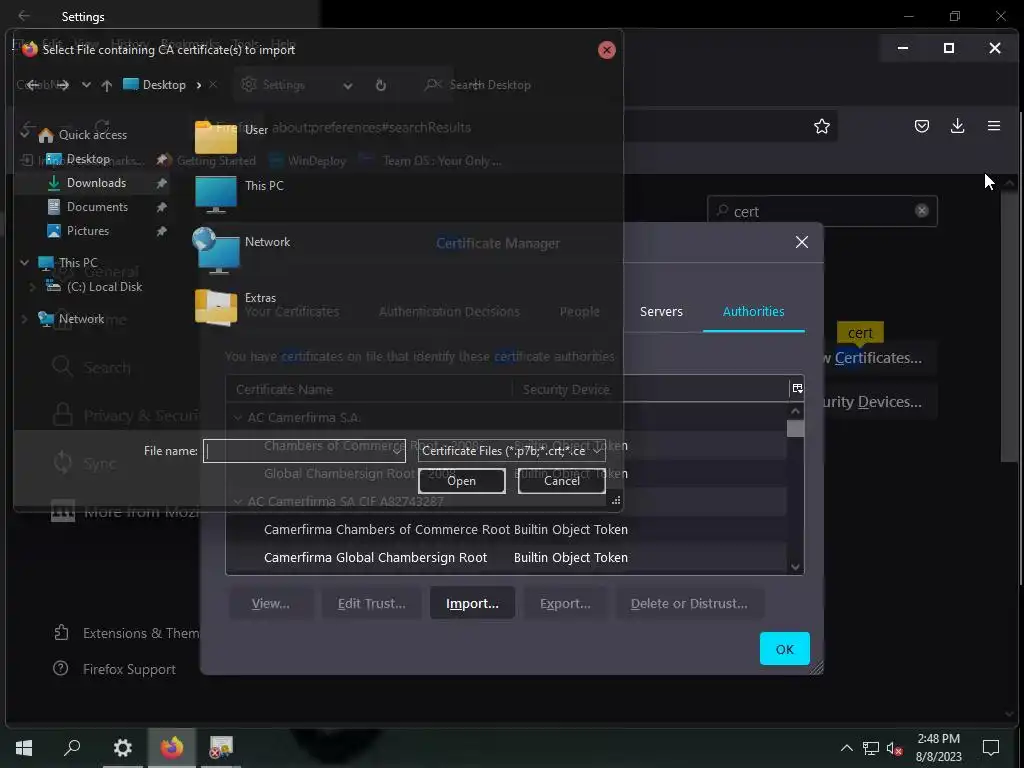1024x768 pixels.
Task: Select Desktop in Quick access
Action: (88, 159)
